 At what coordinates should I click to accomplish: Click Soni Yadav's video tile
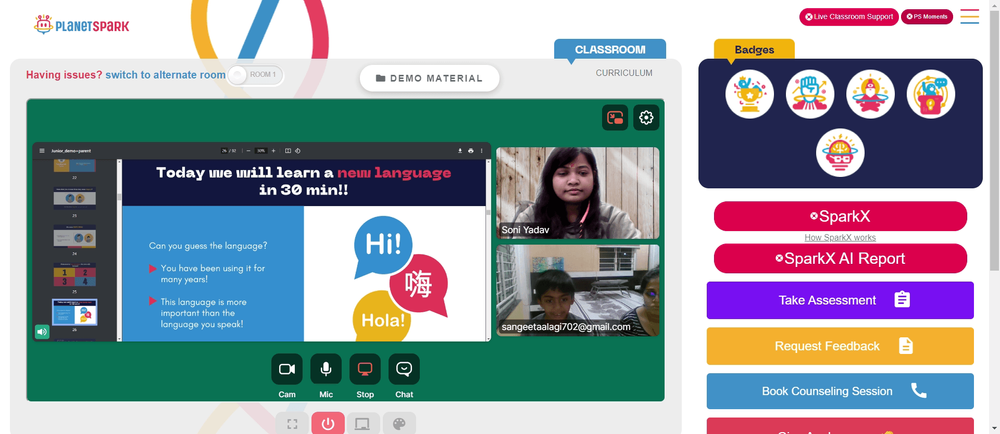578,193
